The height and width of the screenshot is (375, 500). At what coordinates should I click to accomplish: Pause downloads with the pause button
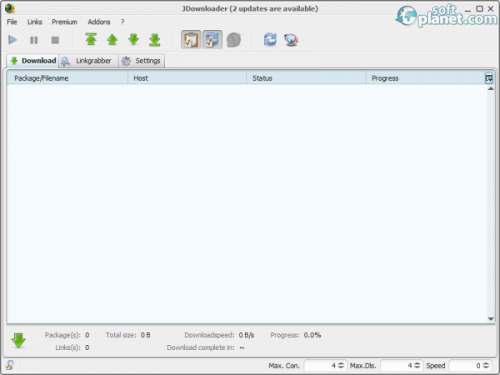click(34, 40)
